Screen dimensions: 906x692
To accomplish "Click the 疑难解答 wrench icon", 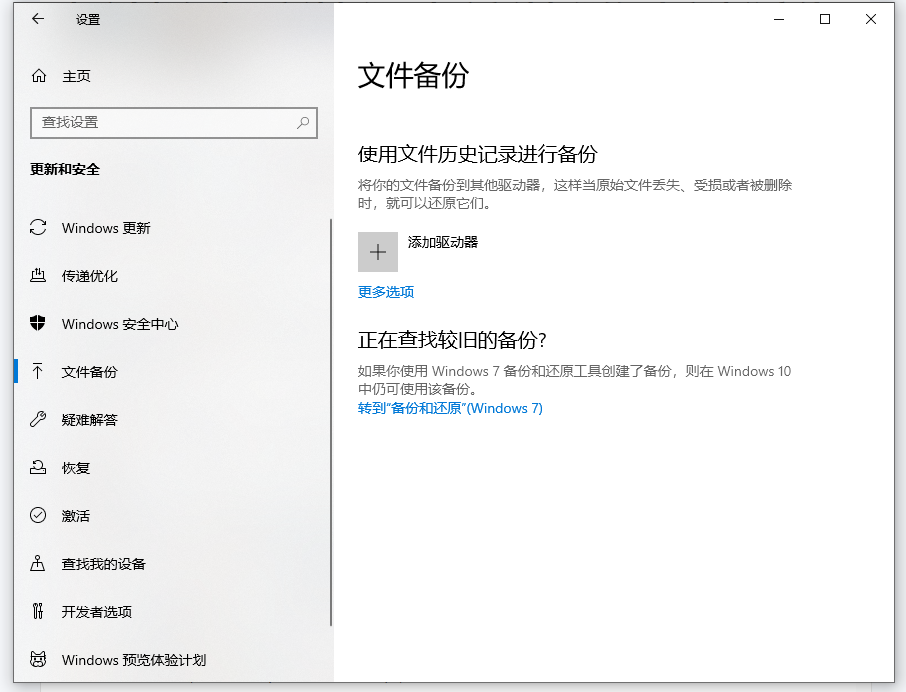I will tap(38, 419).
